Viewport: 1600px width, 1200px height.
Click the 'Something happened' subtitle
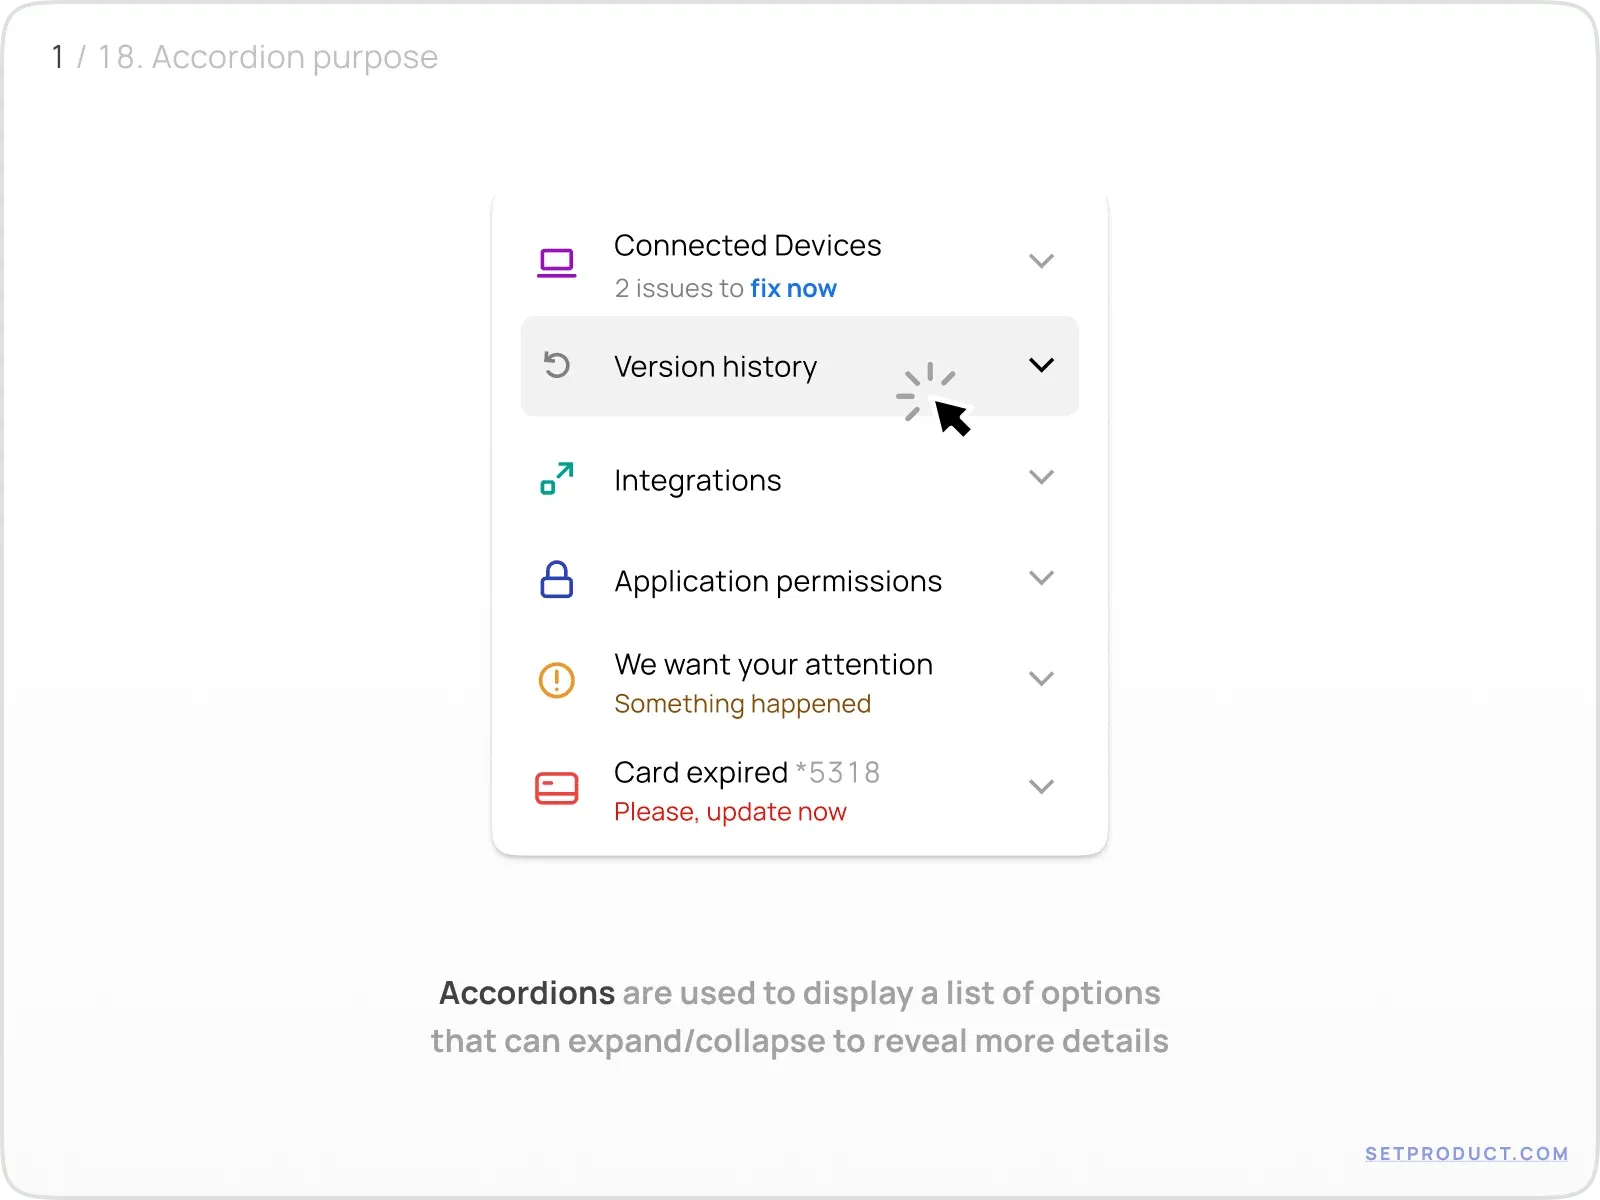[743, 704]
